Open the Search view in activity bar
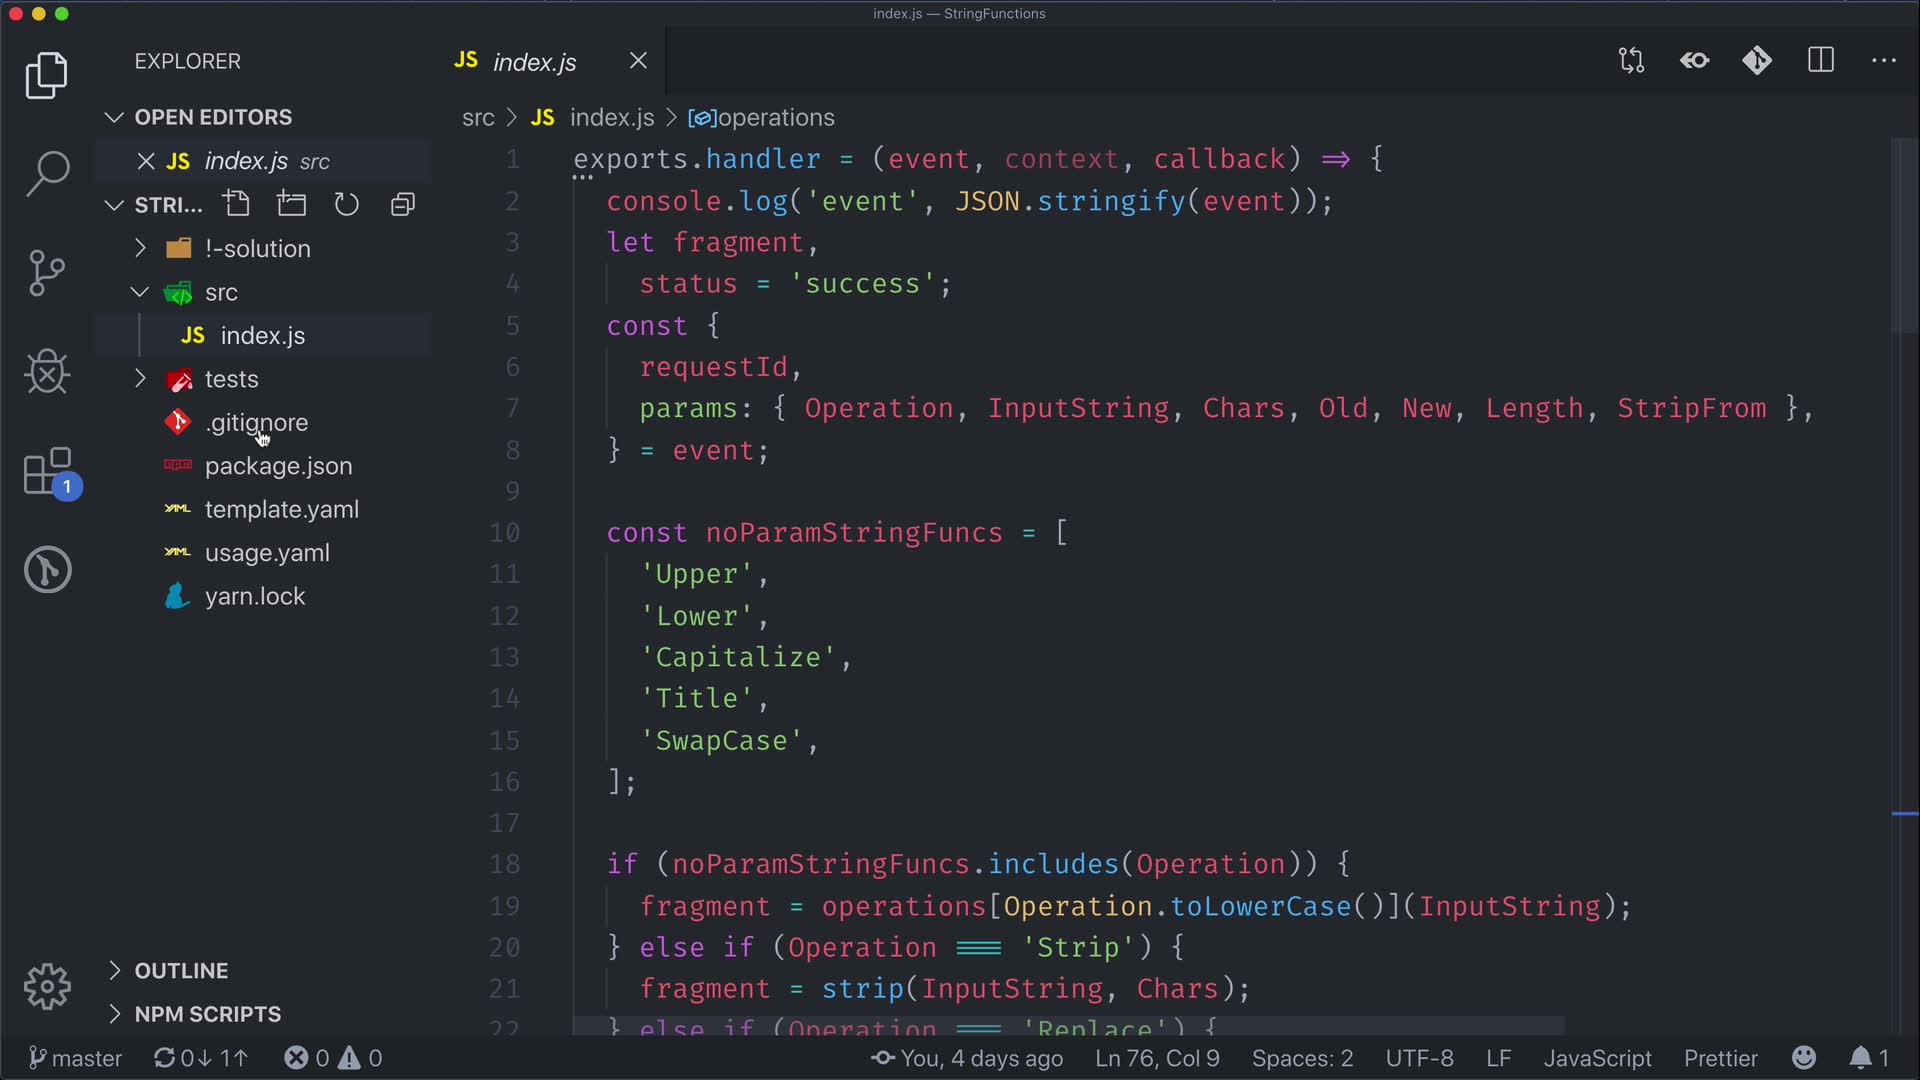This screenshot has width=1920, height=1080. [x=47, y=173]
